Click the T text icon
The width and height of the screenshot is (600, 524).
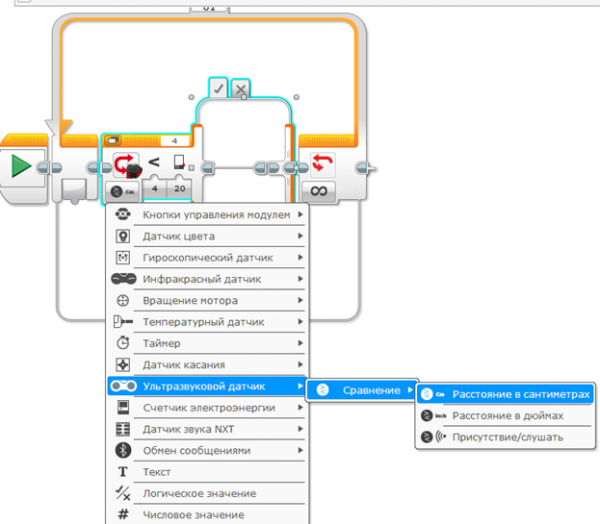(x=123, y=472)
